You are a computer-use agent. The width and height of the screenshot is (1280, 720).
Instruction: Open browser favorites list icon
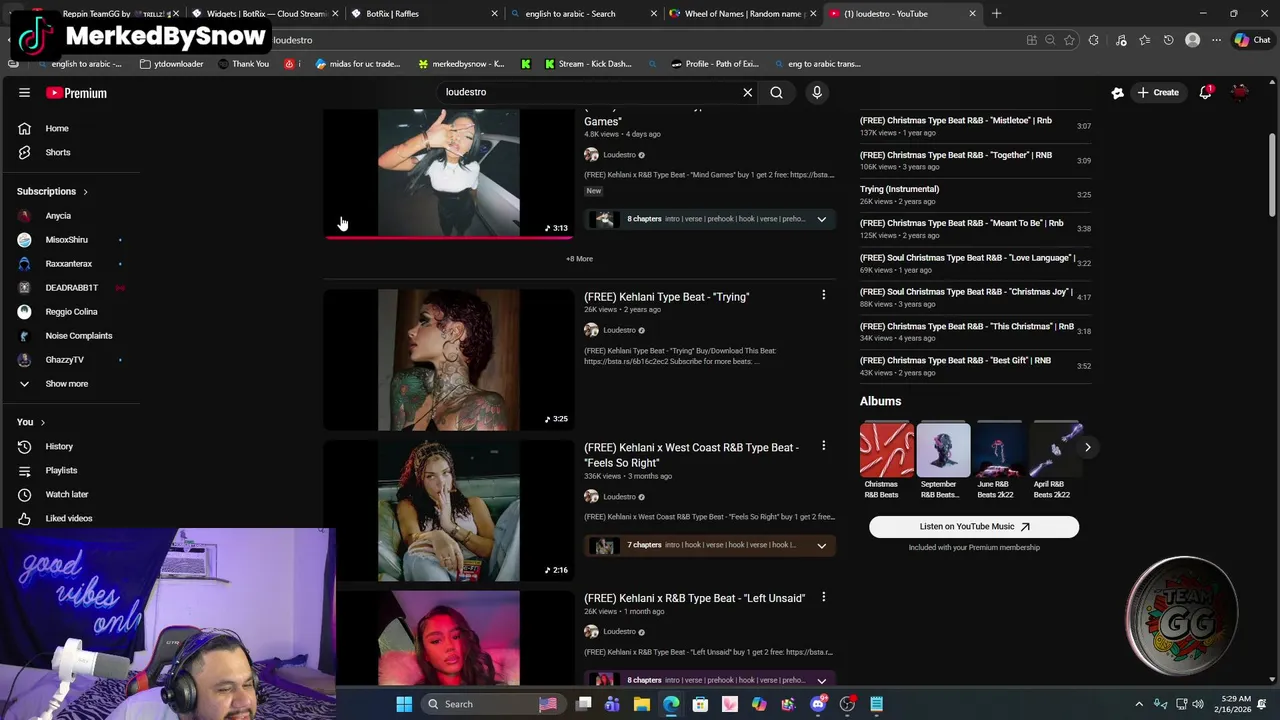coord(1145,40)
